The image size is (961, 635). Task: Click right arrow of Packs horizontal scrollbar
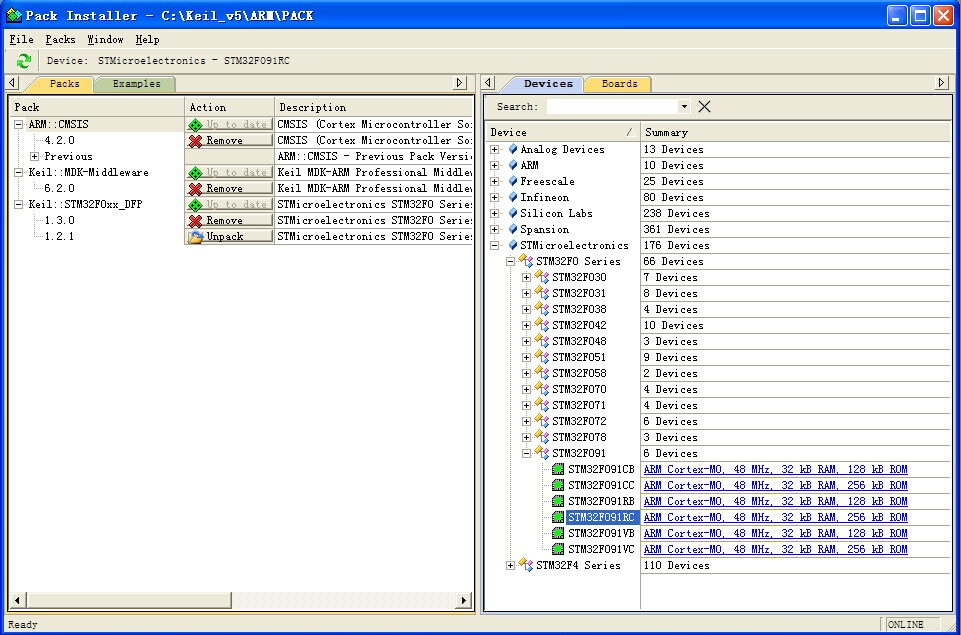click(x=464, y=599)
